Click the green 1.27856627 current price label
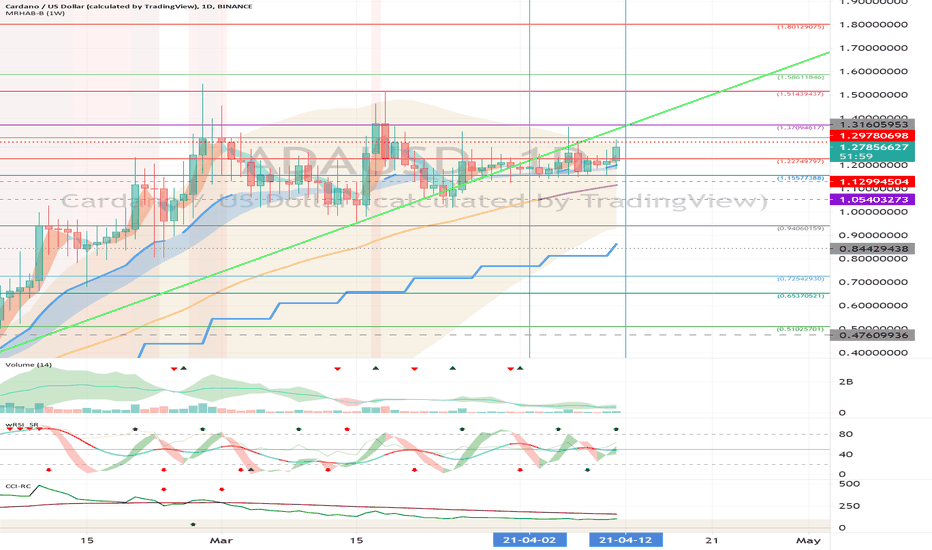The height and width of the screenshot is (550, 932). [873, 147]
